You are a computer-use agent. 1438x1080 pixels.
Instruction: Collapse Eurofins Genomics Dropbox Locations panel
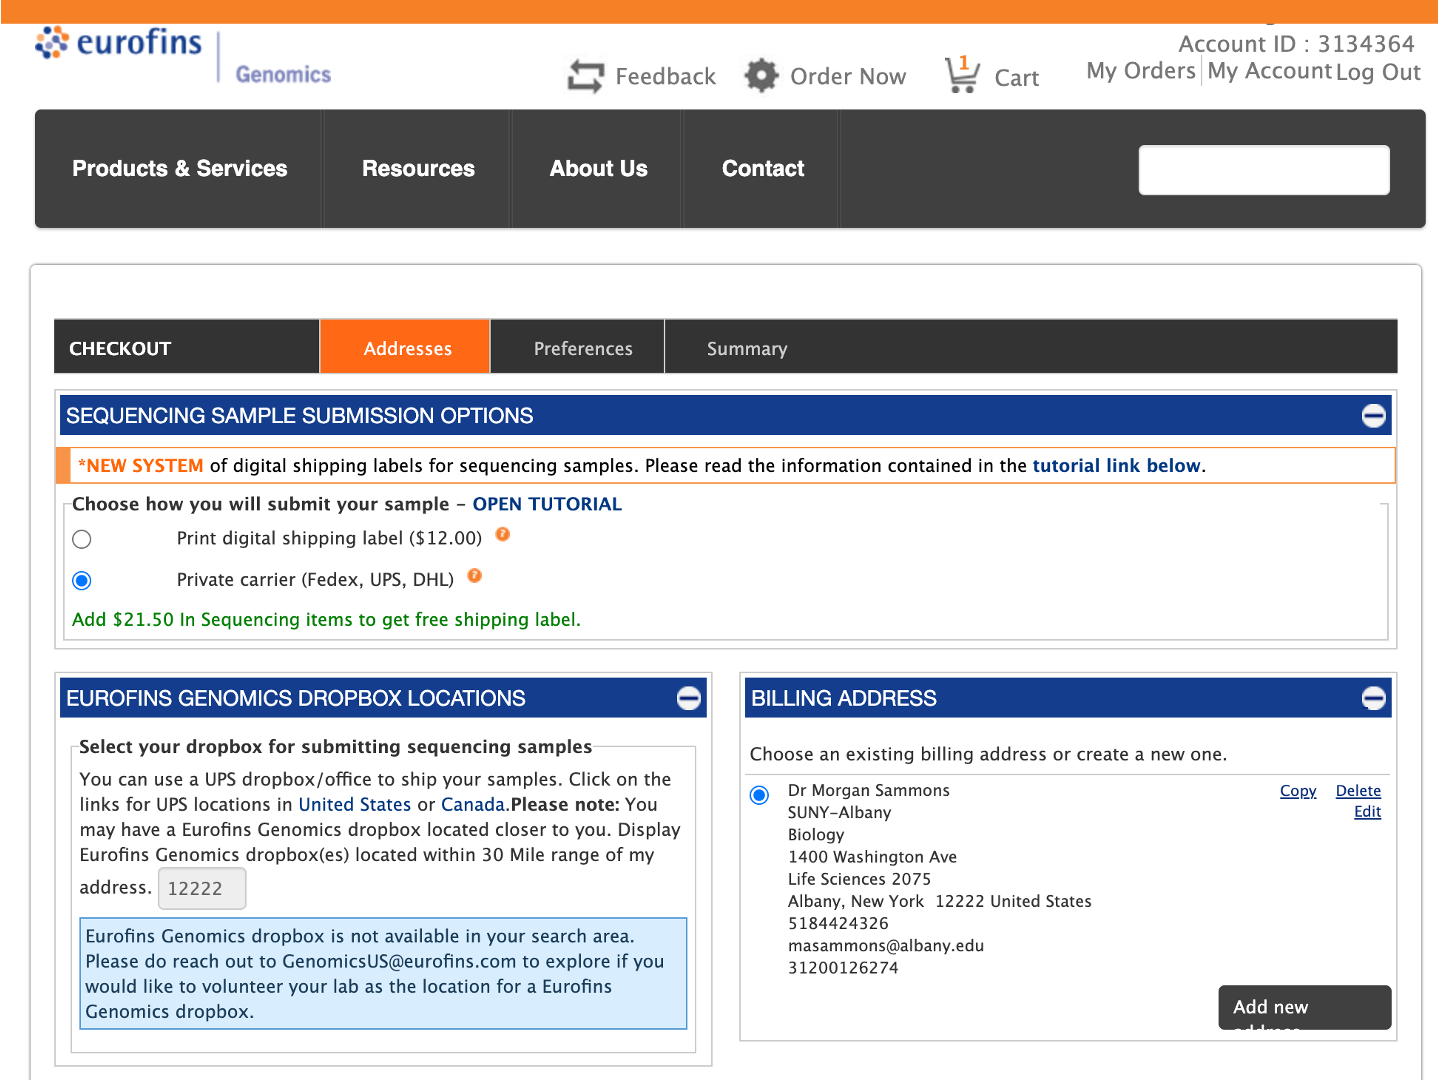click(689, 698)
